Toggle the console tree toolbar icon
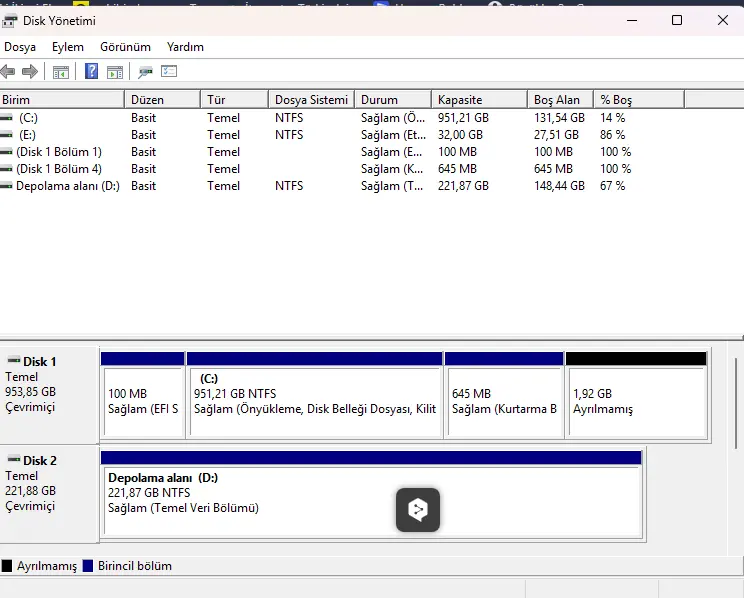The width and height of the screenshot is (744, 598). point(61,72)
